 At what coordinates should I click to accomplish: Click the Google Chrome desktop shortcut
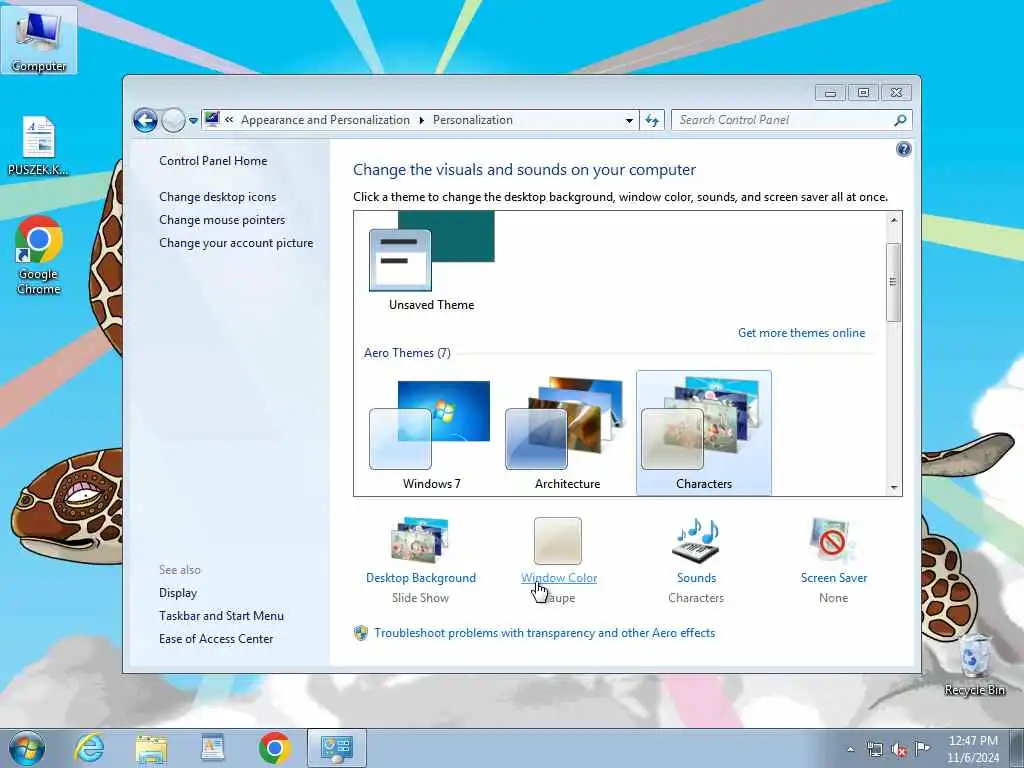[x=39, y=255]
